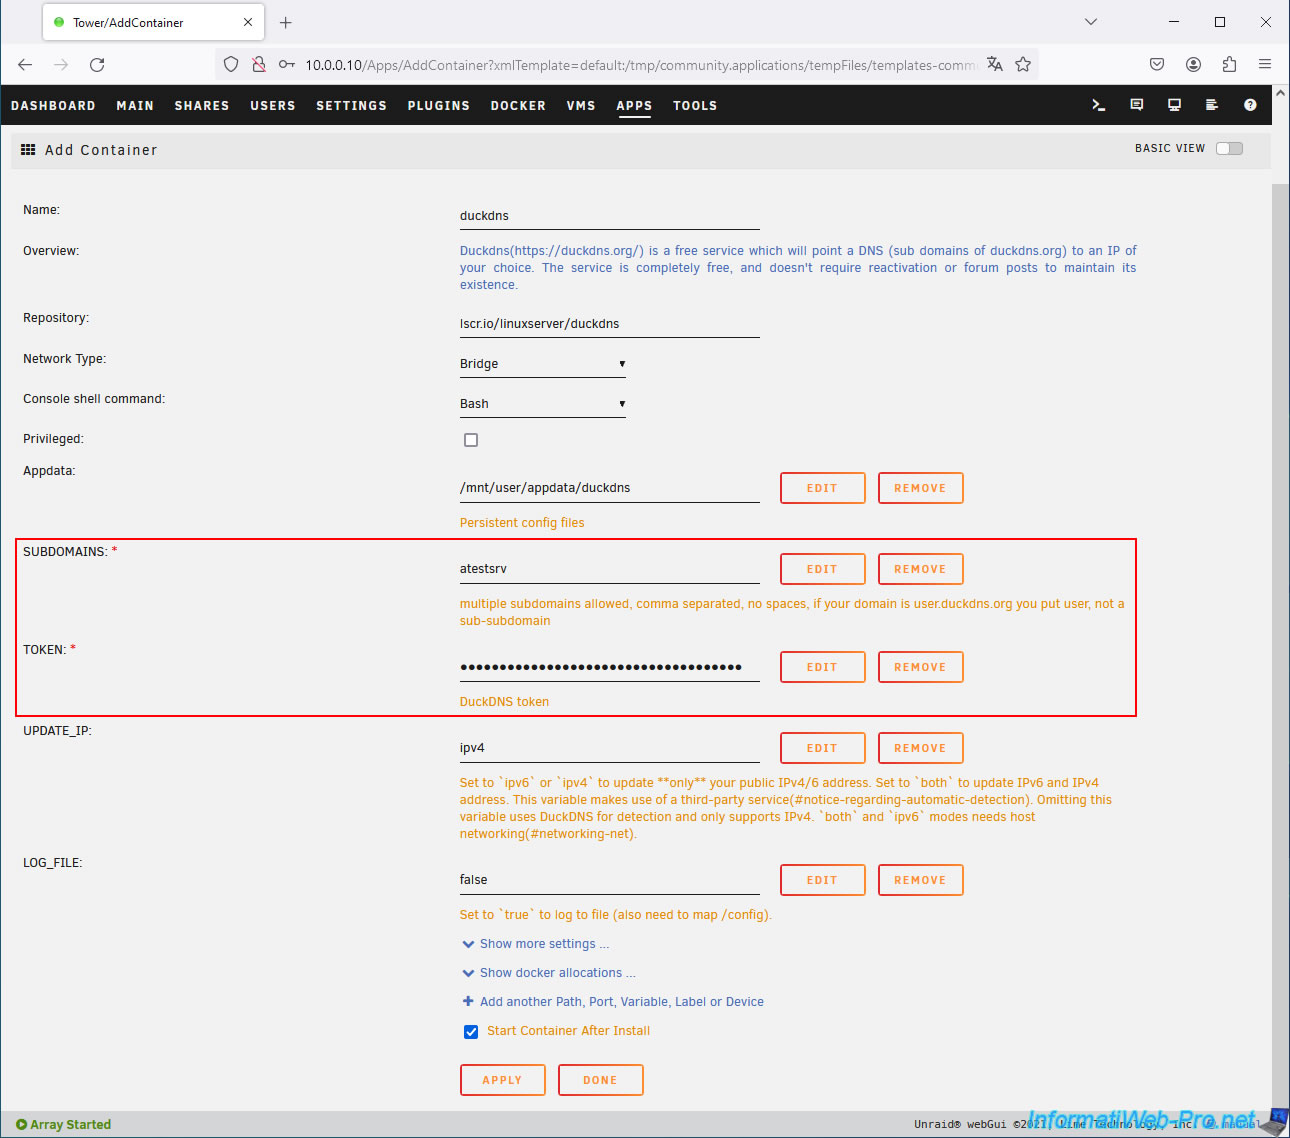Open the Network Type dropdown
This screenshot has width=1290, height=1138.
542,364
